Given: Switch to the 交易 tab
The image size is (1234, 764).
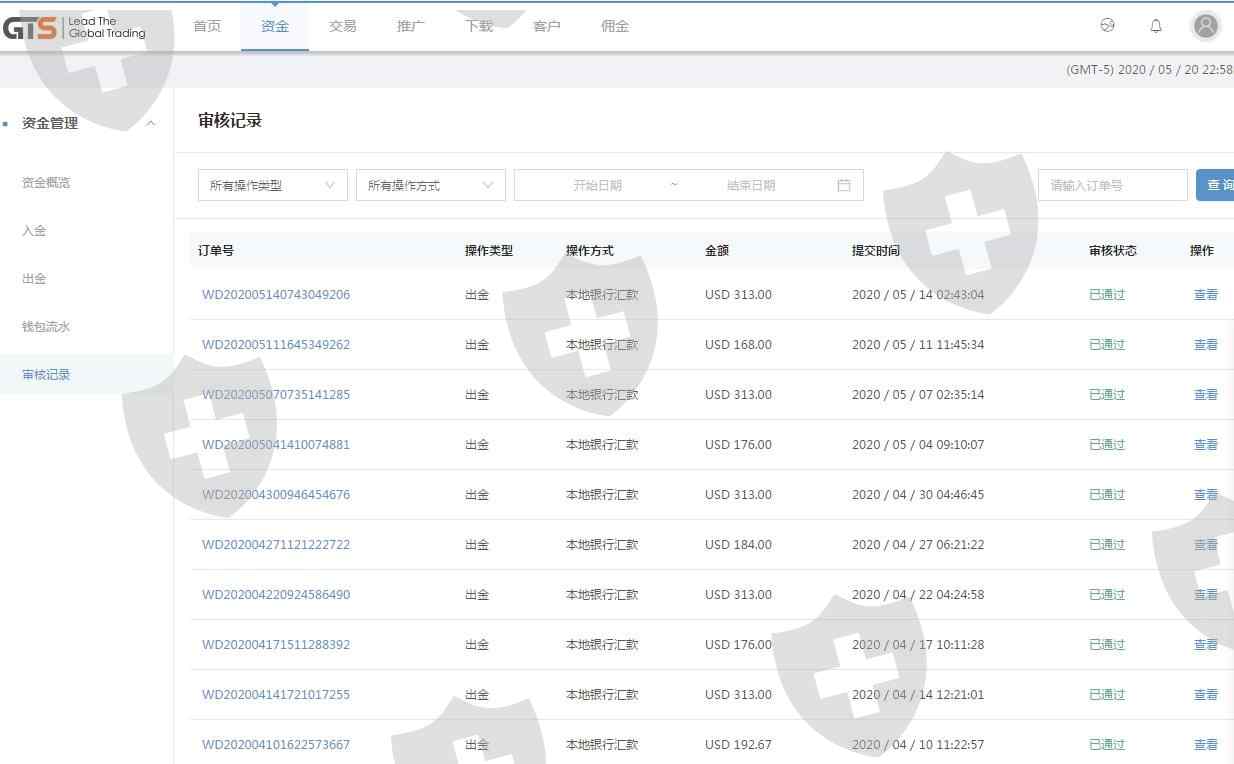Looking at the screenshot, I should click(342, 26).
